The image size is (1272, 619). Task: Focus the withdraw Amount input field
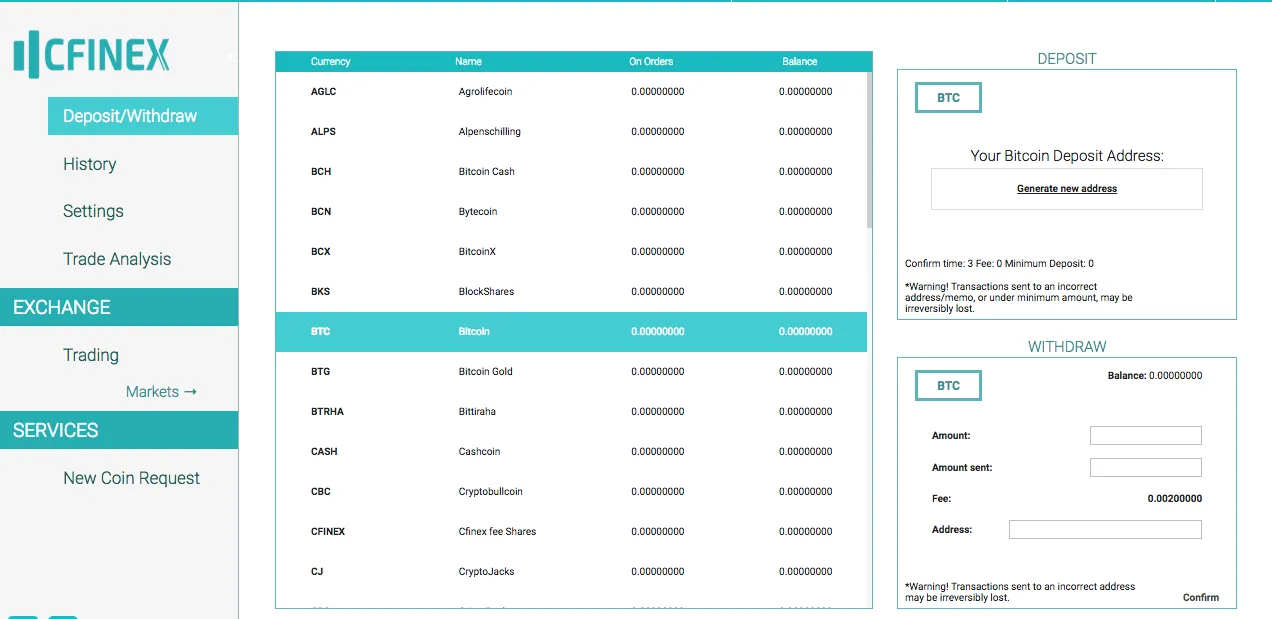1146,436
